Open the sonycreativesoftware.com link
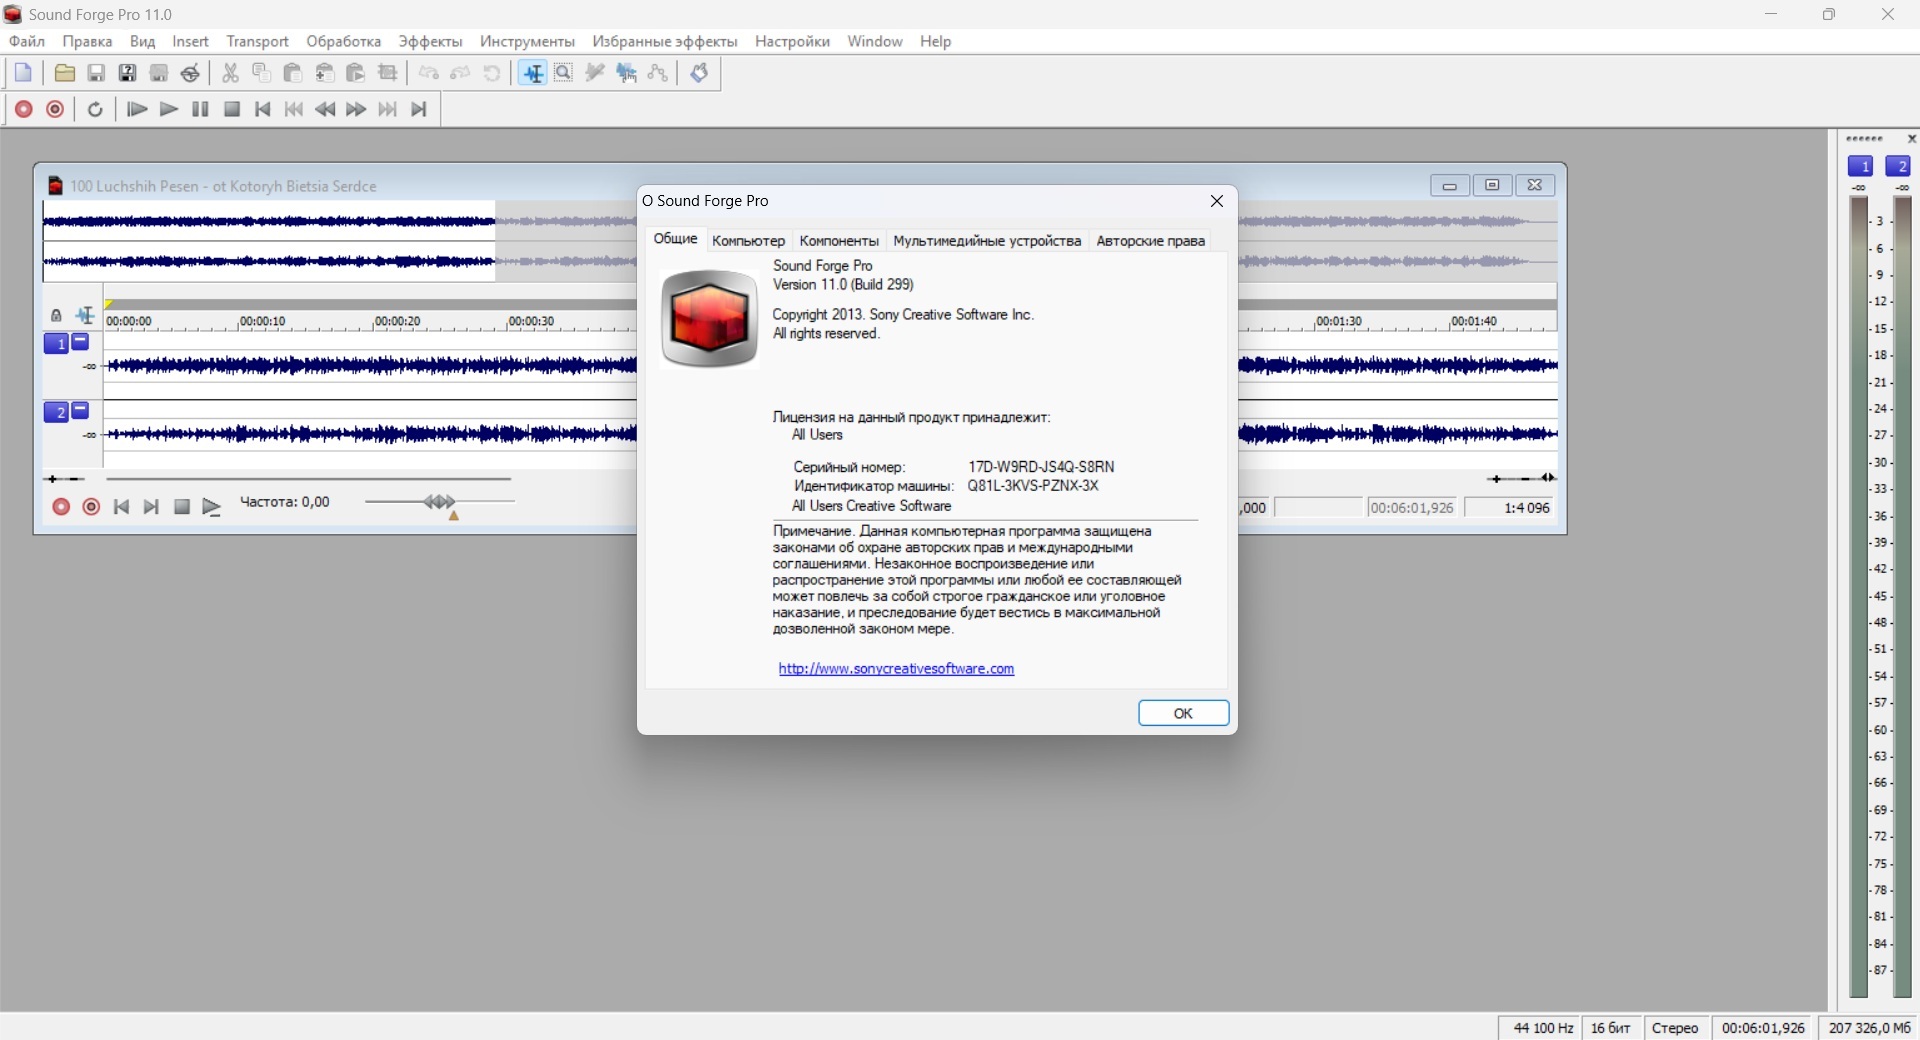 (896, 669)
